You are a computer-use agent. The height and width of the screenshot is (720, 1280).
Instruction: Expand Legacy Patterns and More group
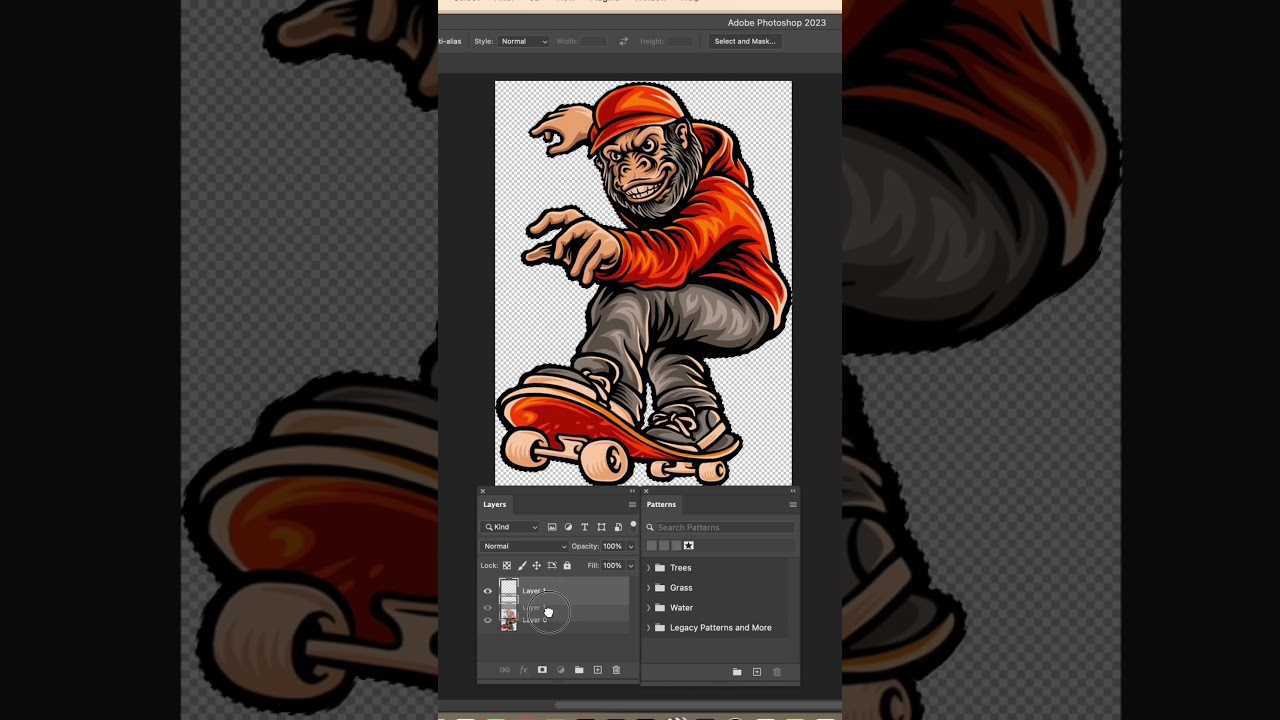pyautogui.click(x=648, y=628)
